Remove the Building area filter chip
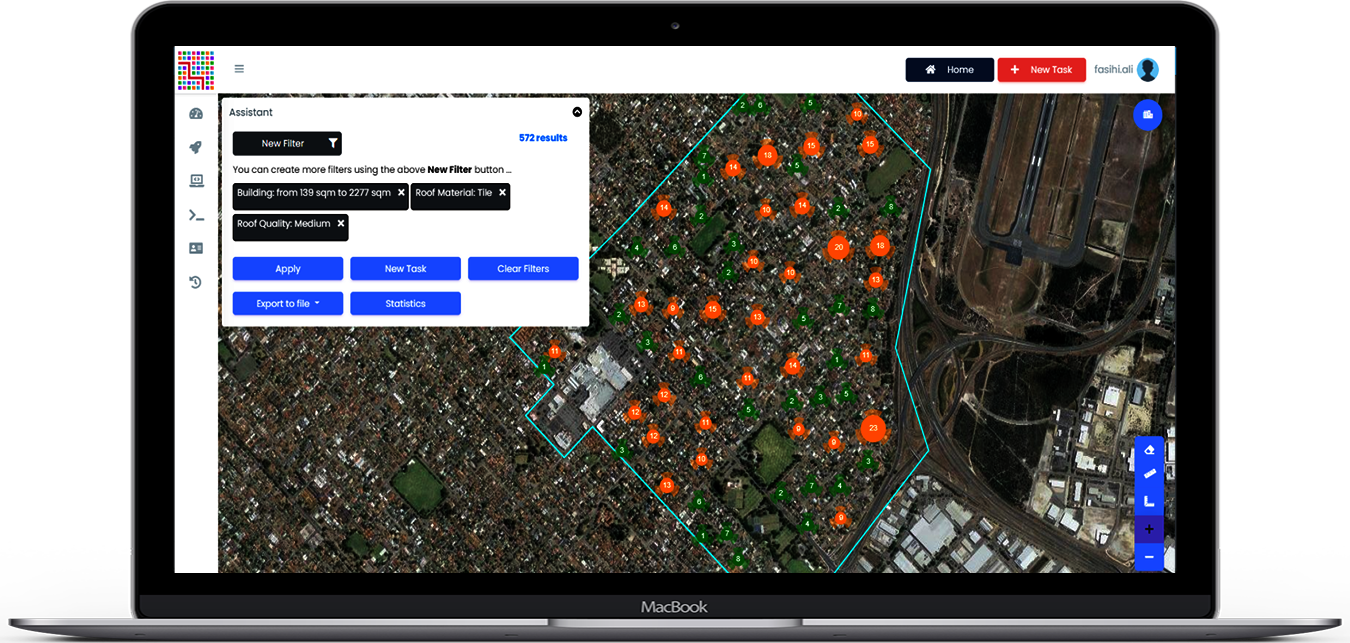Viewport: 1350px width, 643px height. [x=401, y=192]
